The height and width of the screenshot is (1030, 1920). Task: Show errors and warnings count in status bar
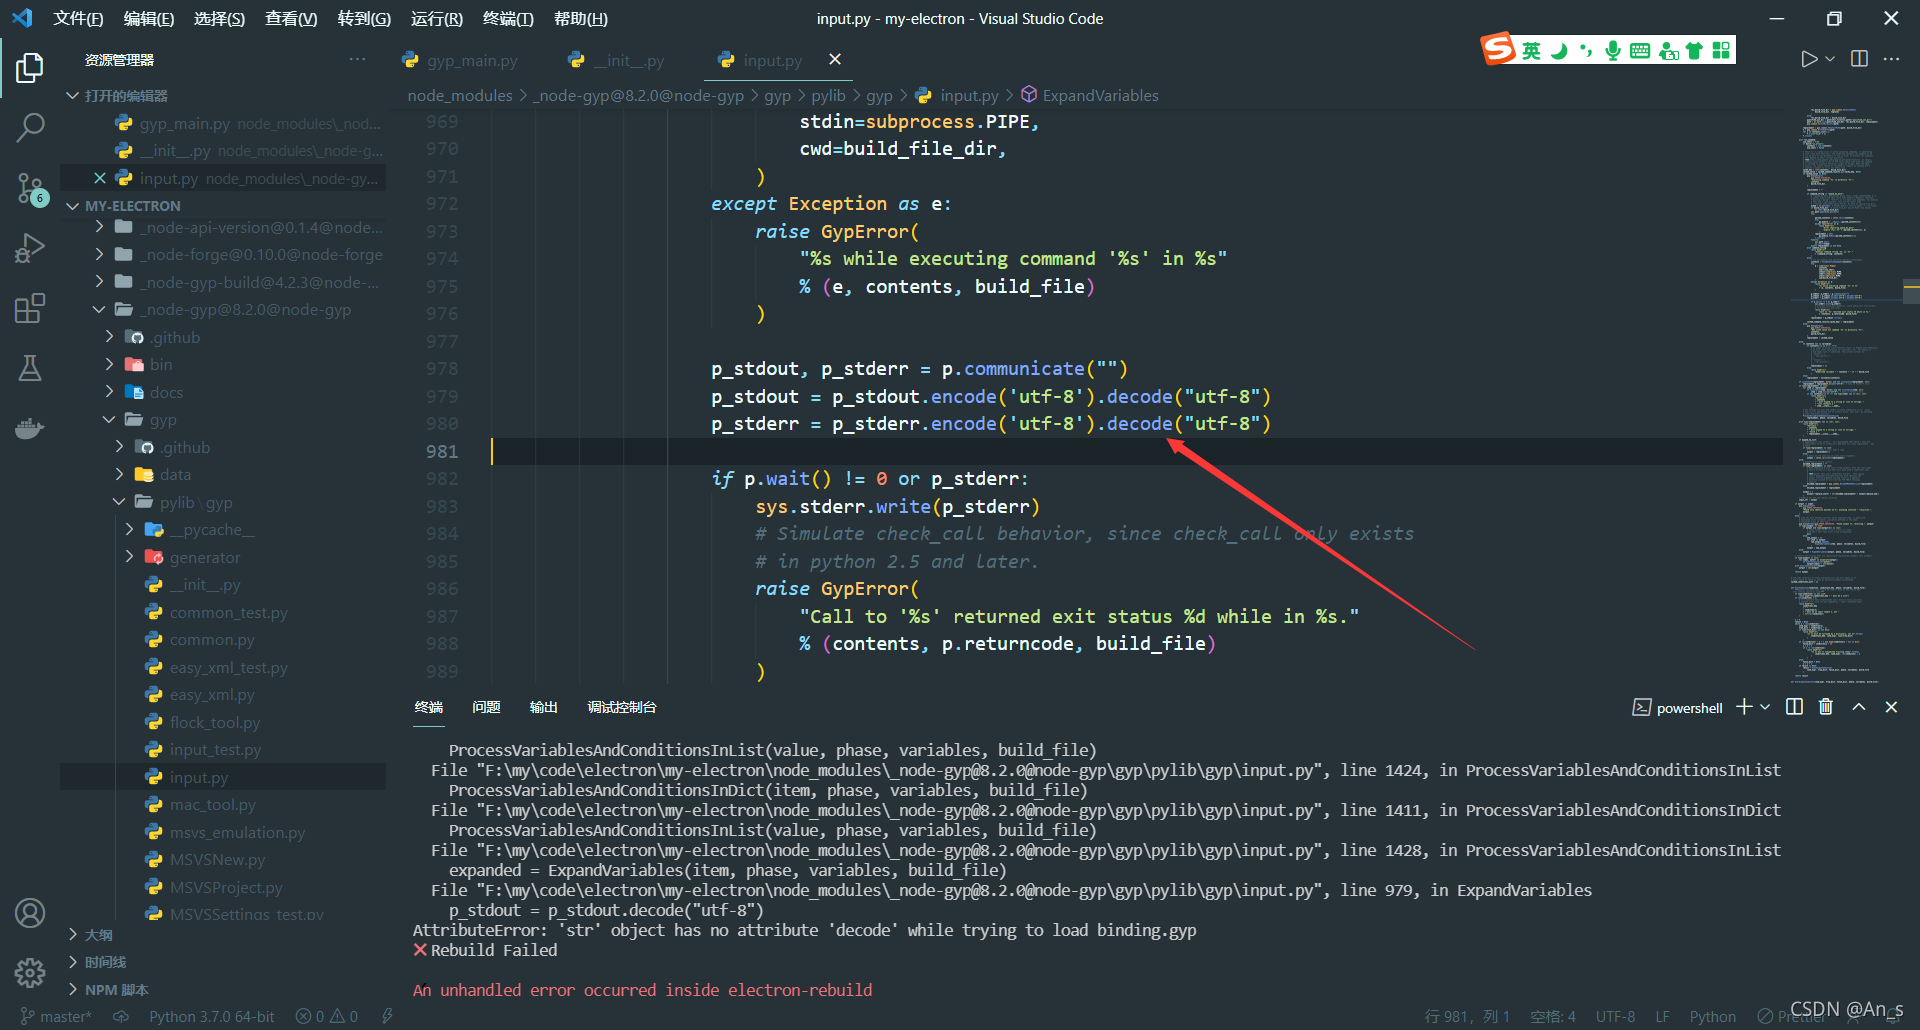[327, 1016]
